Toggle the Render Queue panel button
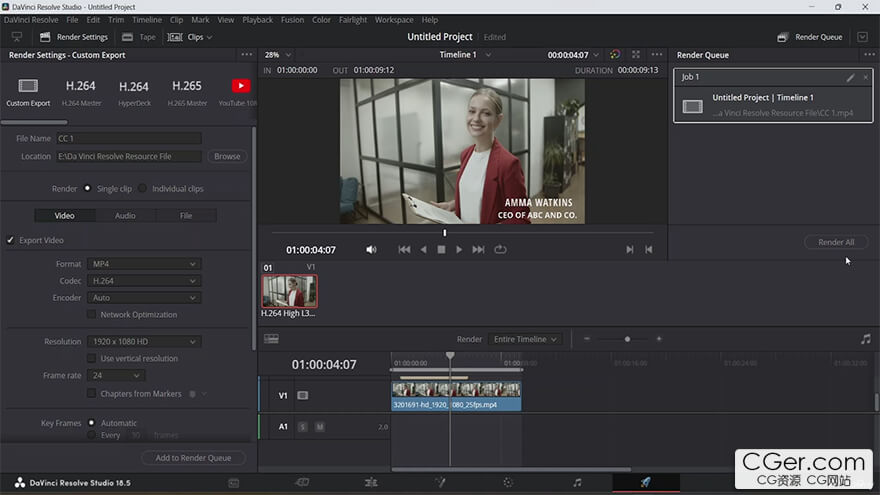The image size is (880, 495). point(809,37)
